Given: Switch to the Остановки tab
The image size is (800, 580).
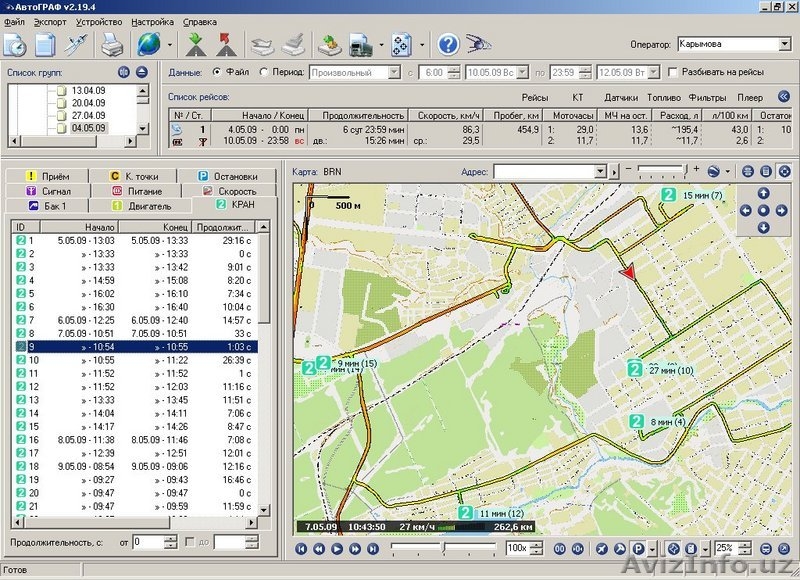Looking at the screenshot, I should tap(227, 176).
